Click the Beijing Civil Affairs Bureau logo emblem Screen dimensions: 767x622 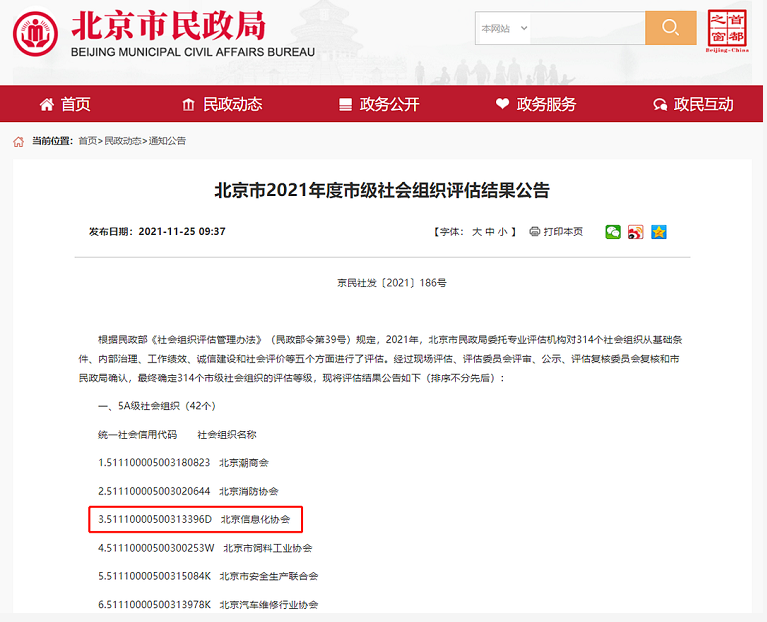(x=35, y=34)
